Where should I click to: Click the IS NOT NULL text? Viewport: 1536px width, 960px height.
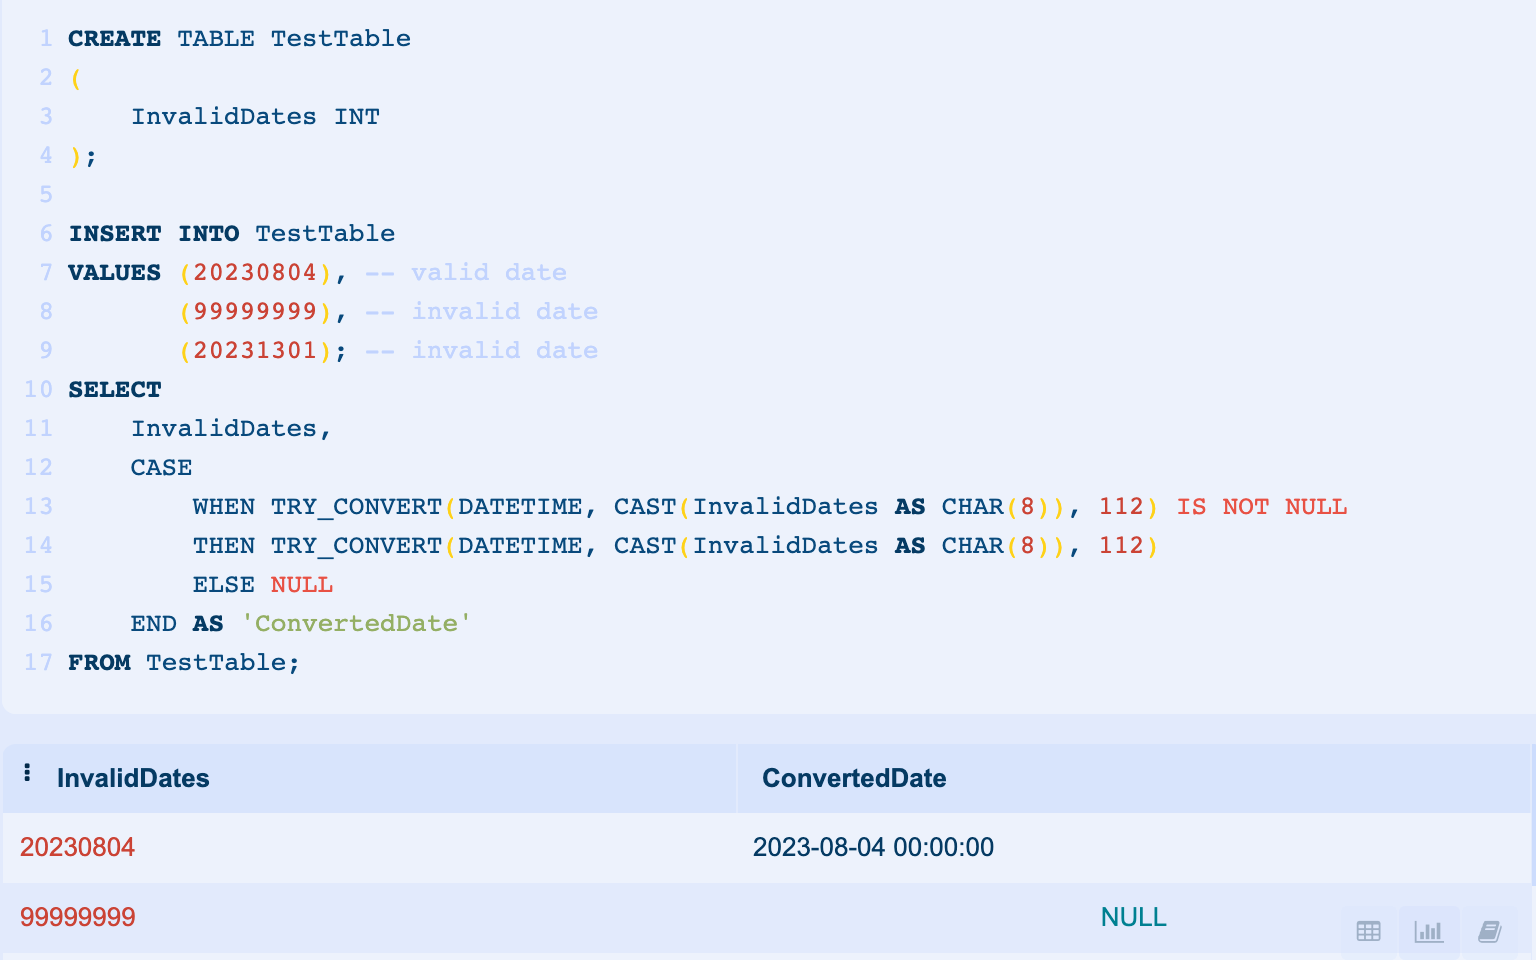pos(1262,506)
